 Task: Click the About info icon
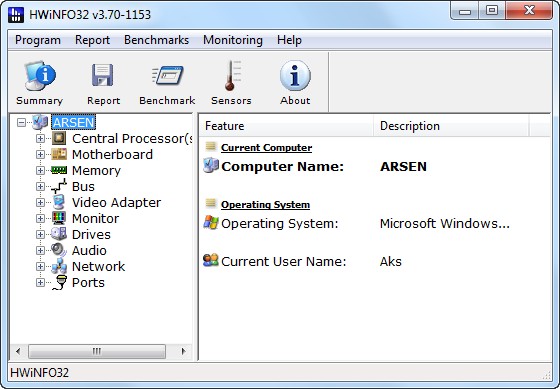click(295, 75)
